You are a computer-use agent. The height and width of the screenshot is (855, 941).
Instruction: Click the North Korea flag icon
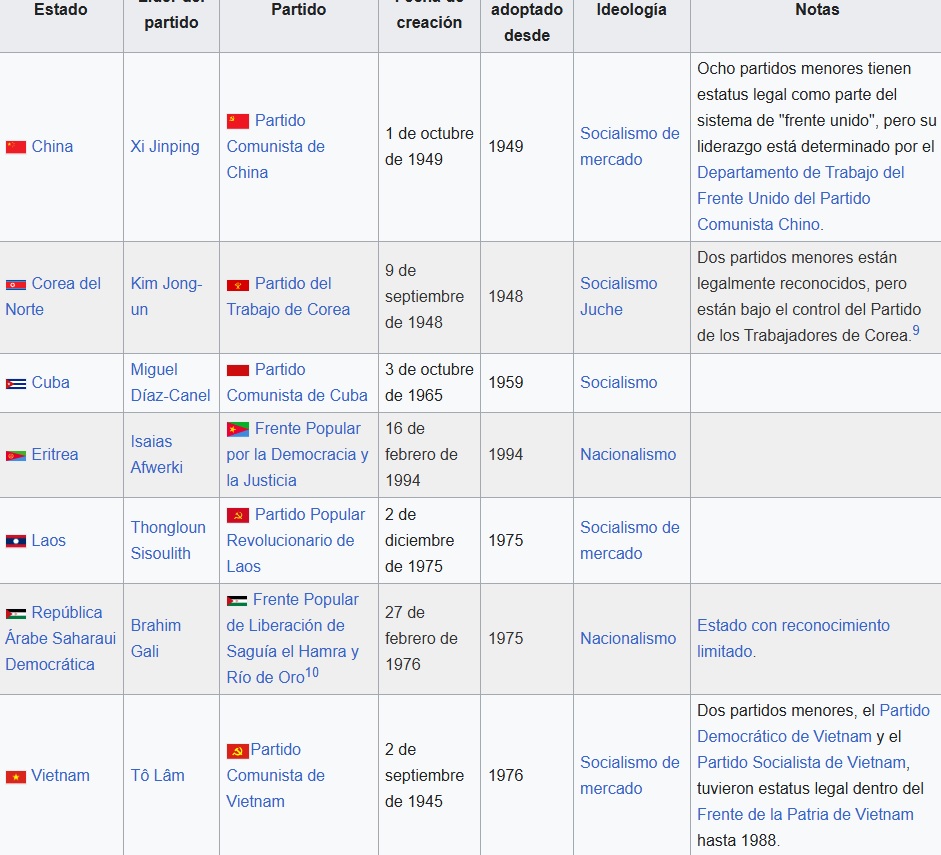pos(16,284)
